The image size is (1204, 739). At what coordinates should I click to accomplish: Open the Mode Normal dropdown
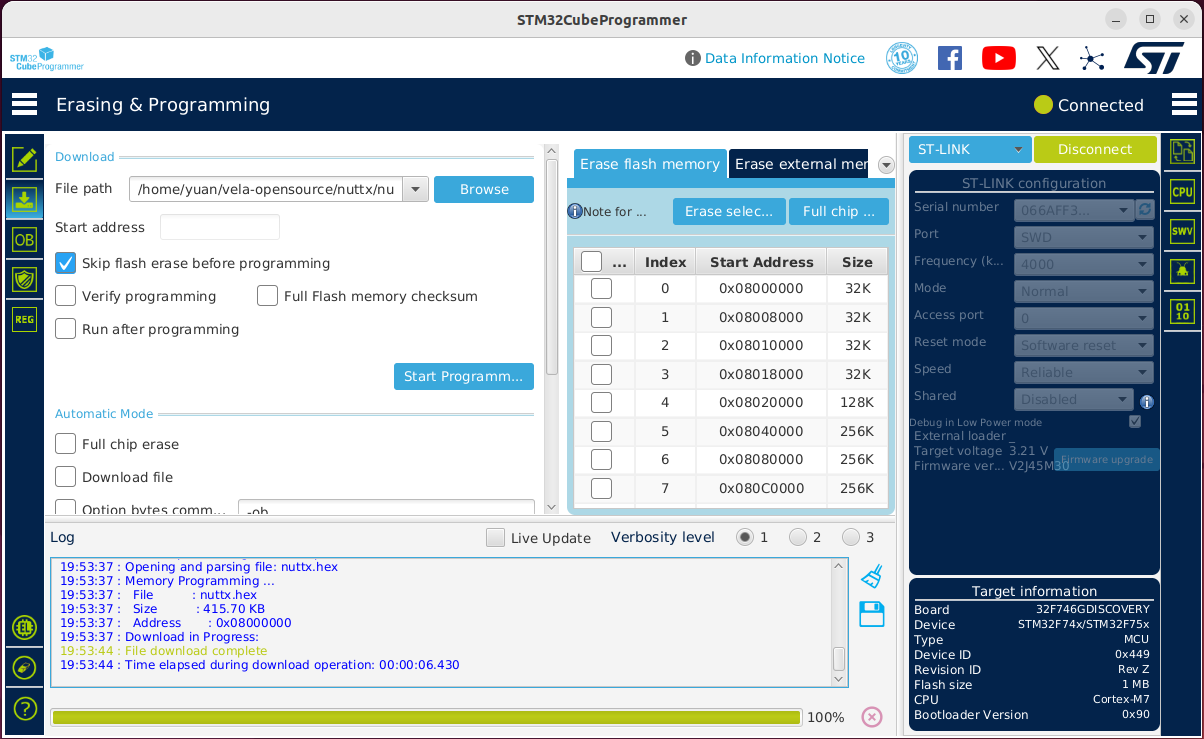click(x=1084, y=291)
